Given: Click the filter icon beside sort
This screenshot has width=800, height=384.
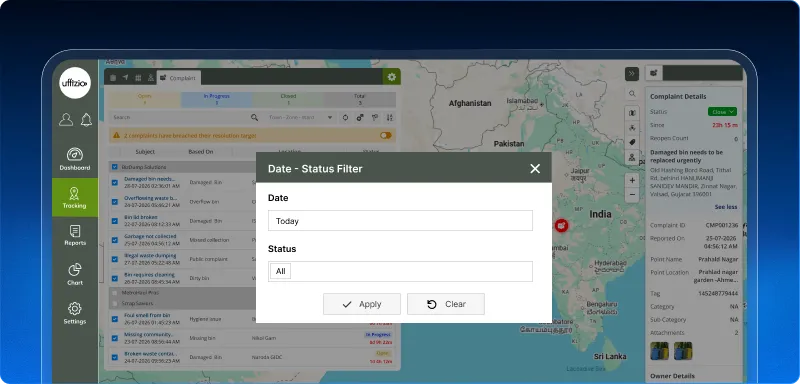Looking at the screenshot, I should coord(375,118).
